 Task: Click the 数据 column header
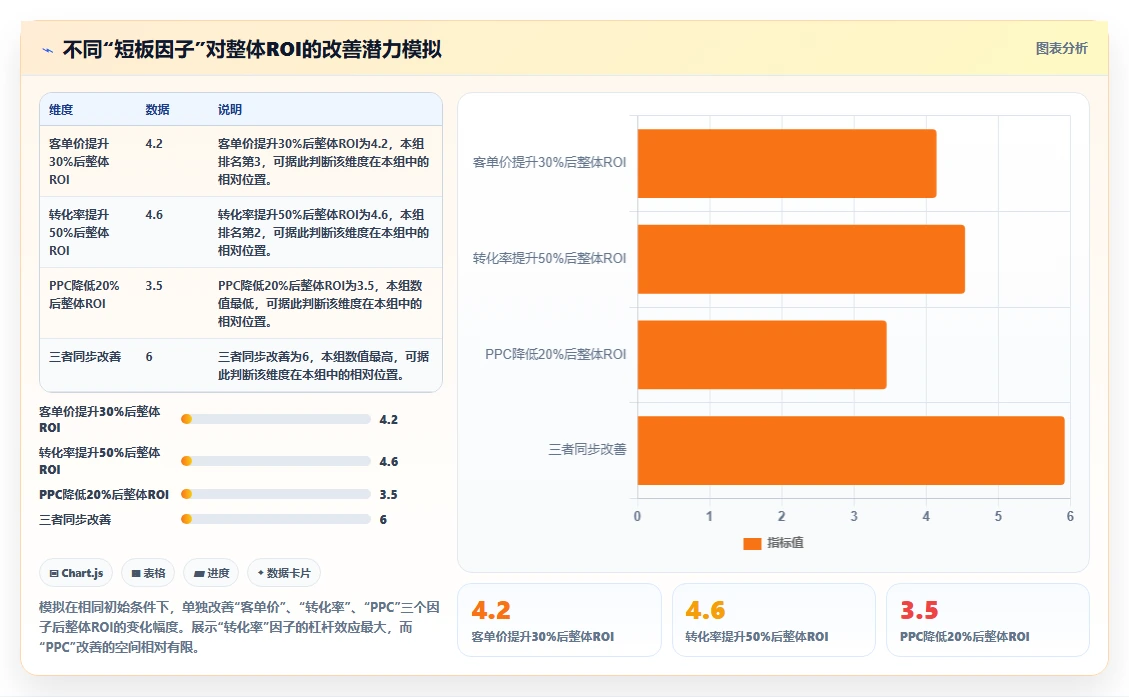(x=158, y=109)
